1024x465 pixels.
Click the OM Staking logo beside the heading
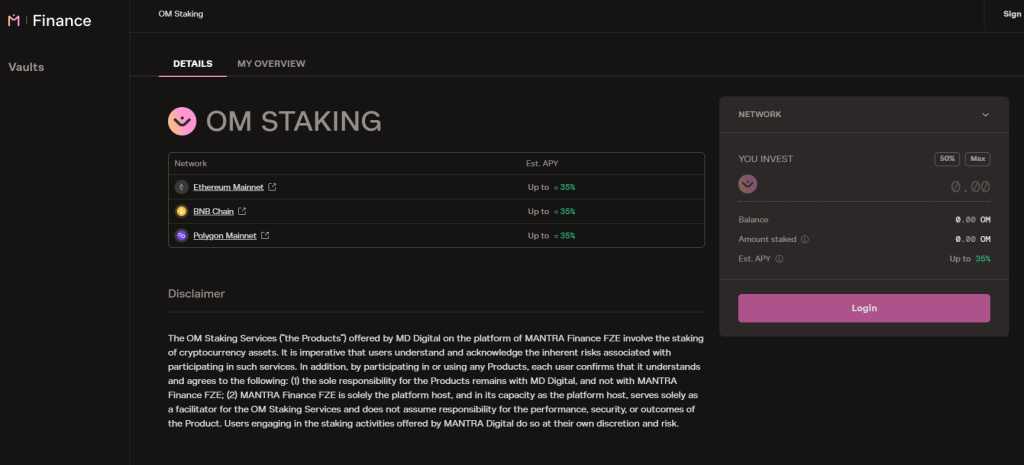coord(182,121)
